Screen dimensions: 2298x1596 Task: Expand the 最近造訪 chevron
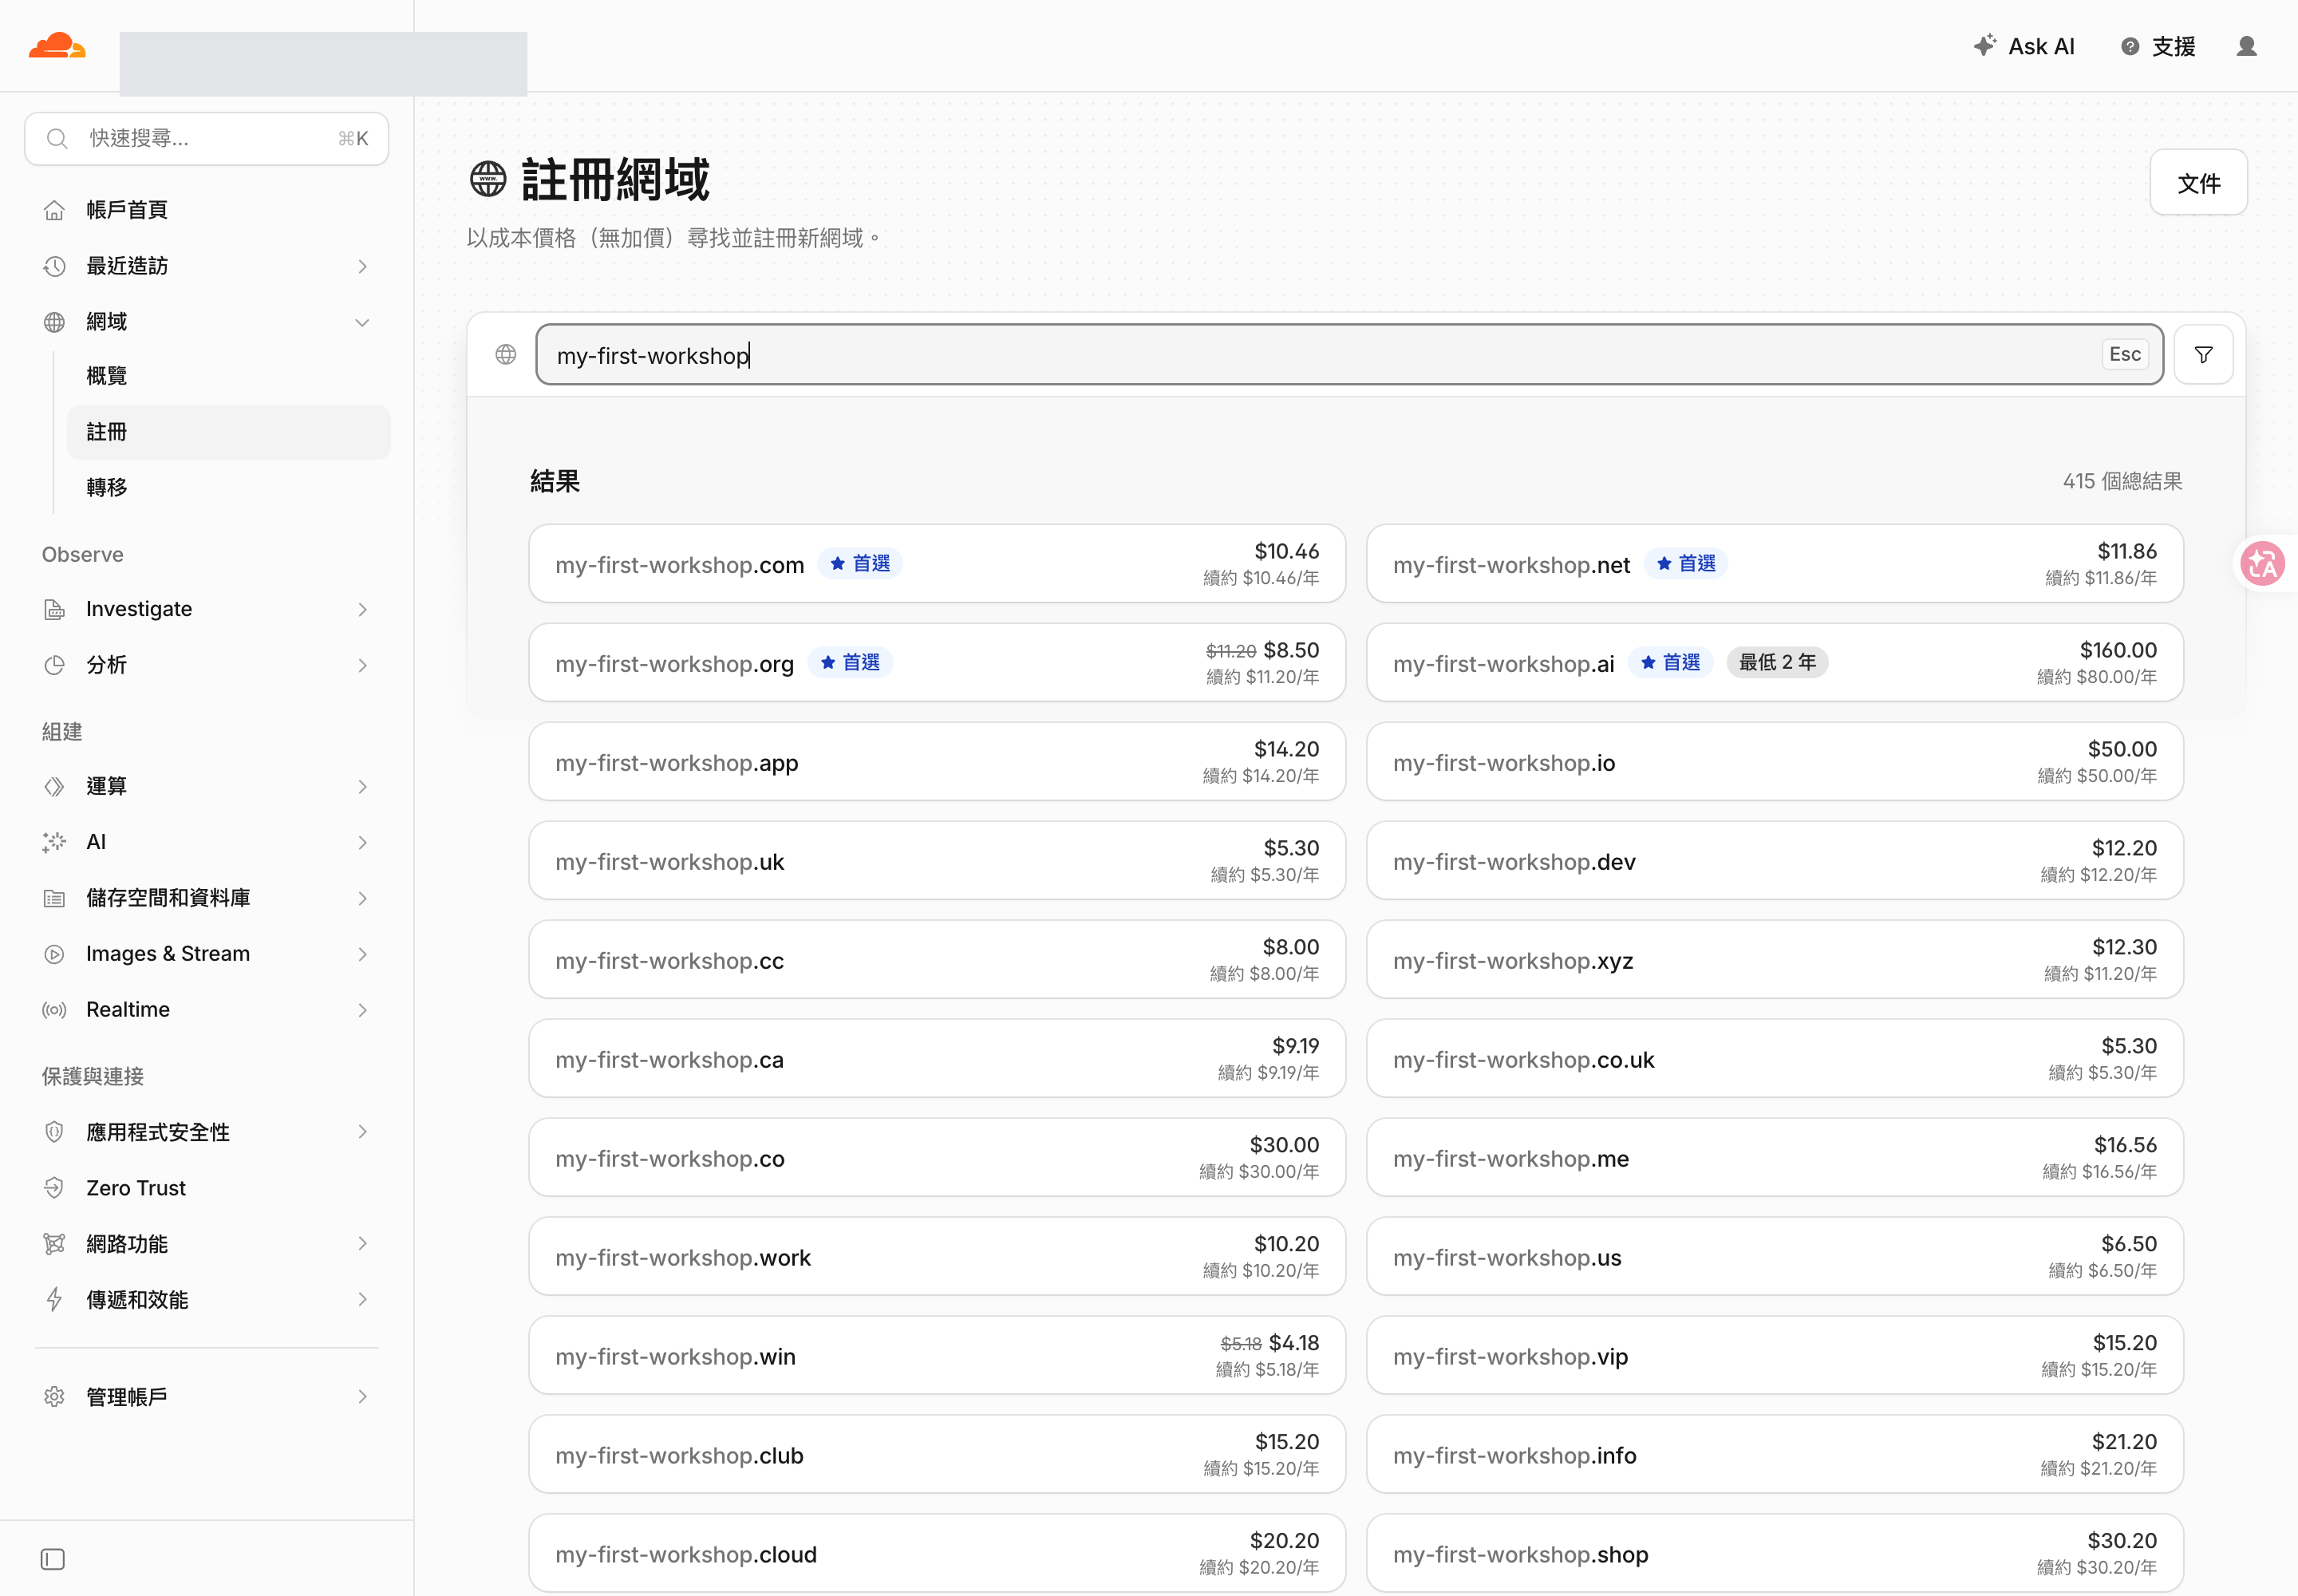click(362, 266)
